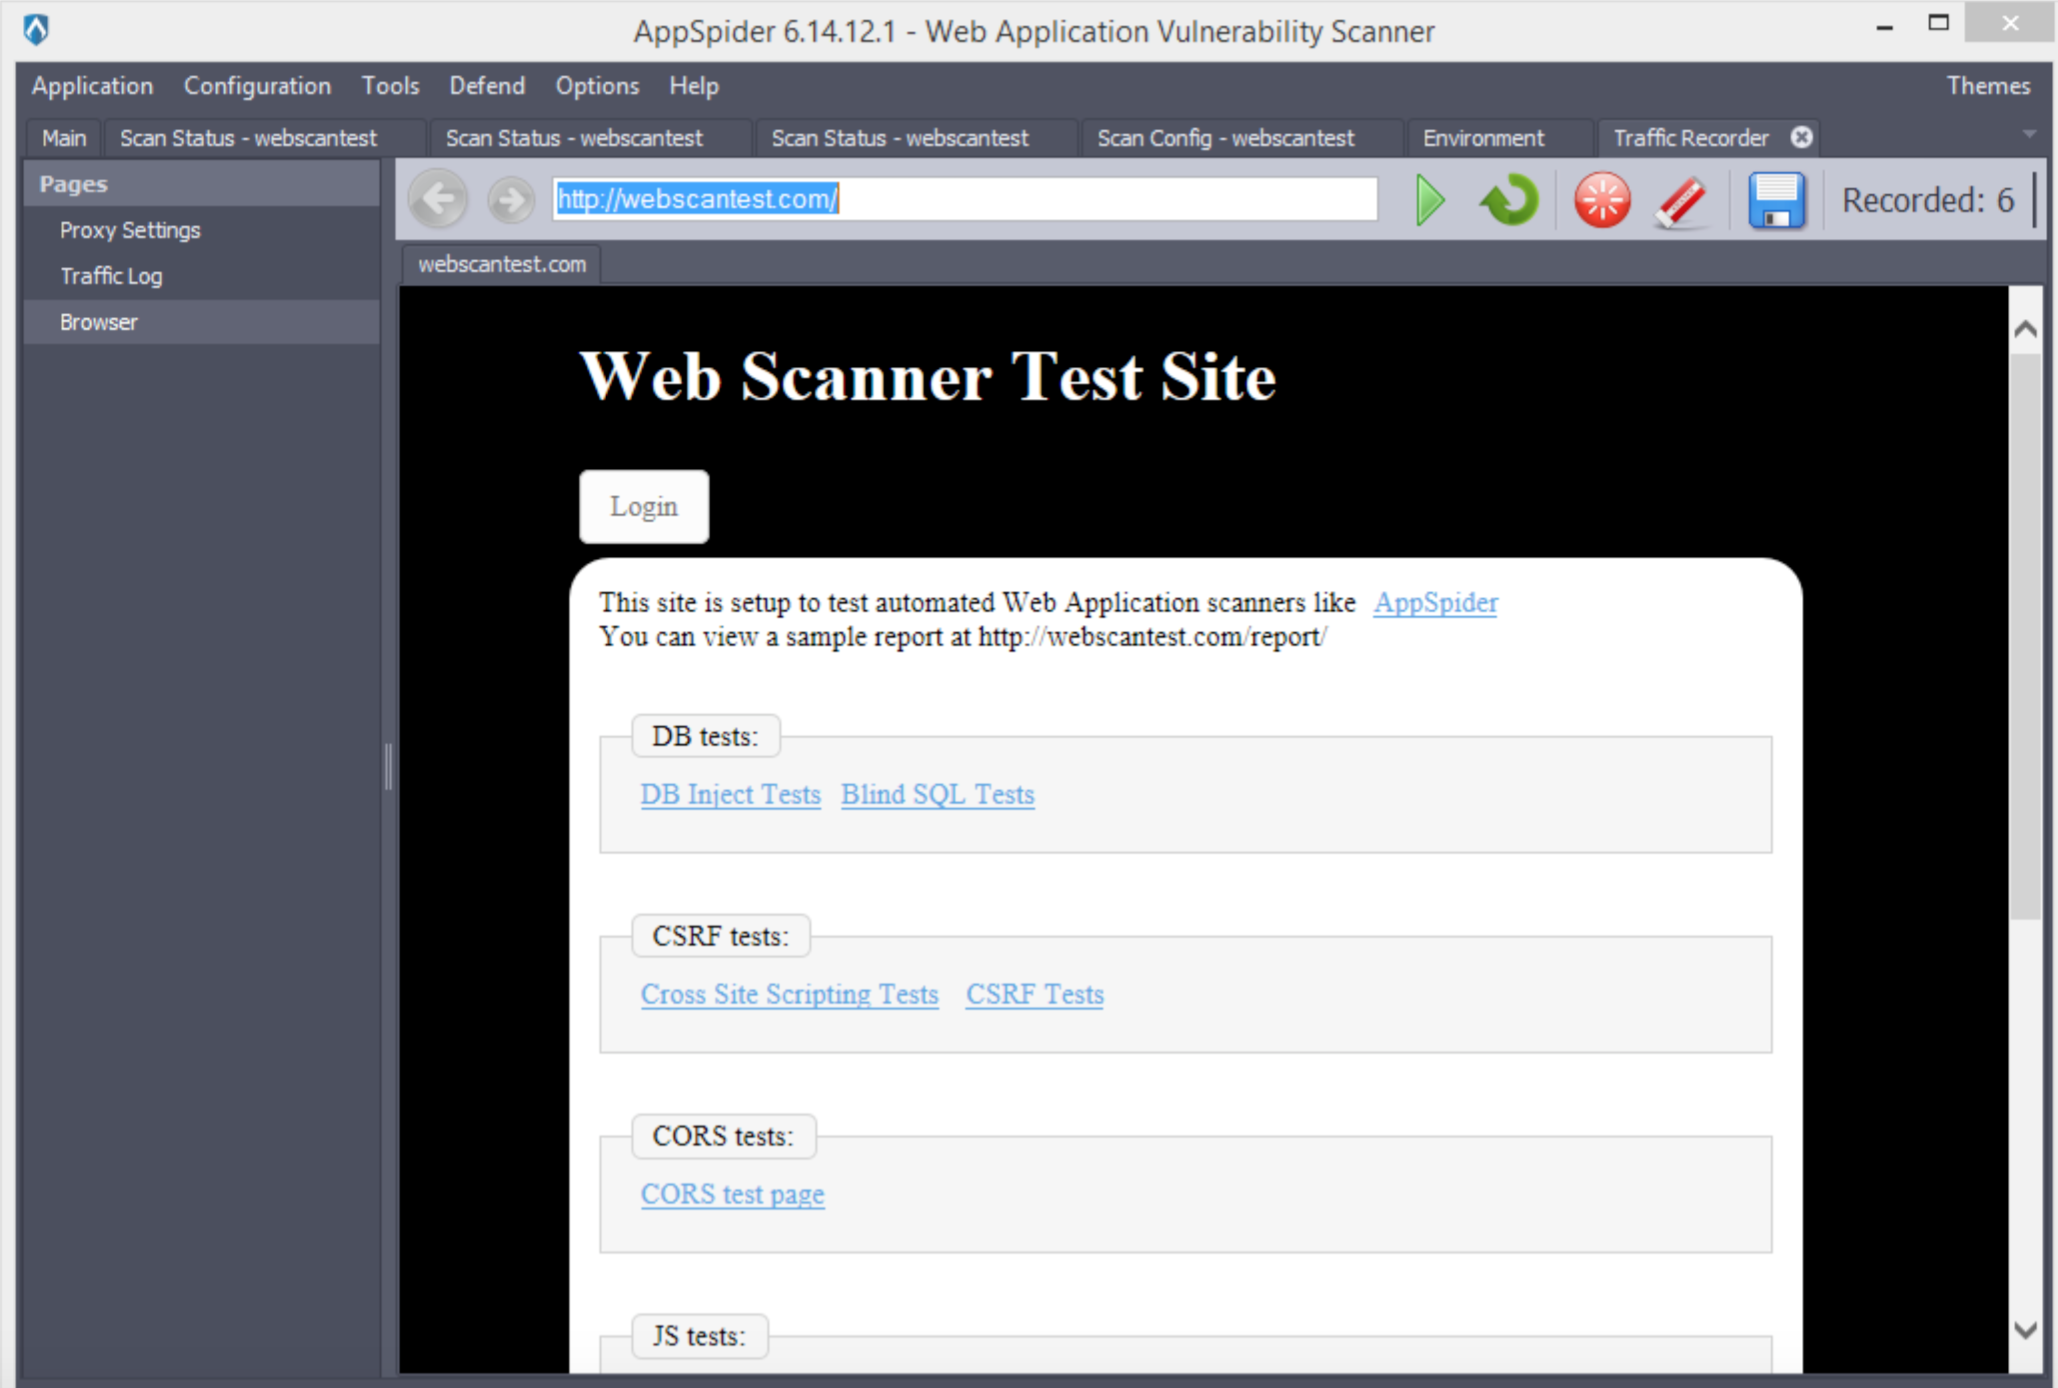This screenshot has width=2058, height=1388.
Task: Click the scrollbar down arrow
Action: (x=2026, y=1330)
